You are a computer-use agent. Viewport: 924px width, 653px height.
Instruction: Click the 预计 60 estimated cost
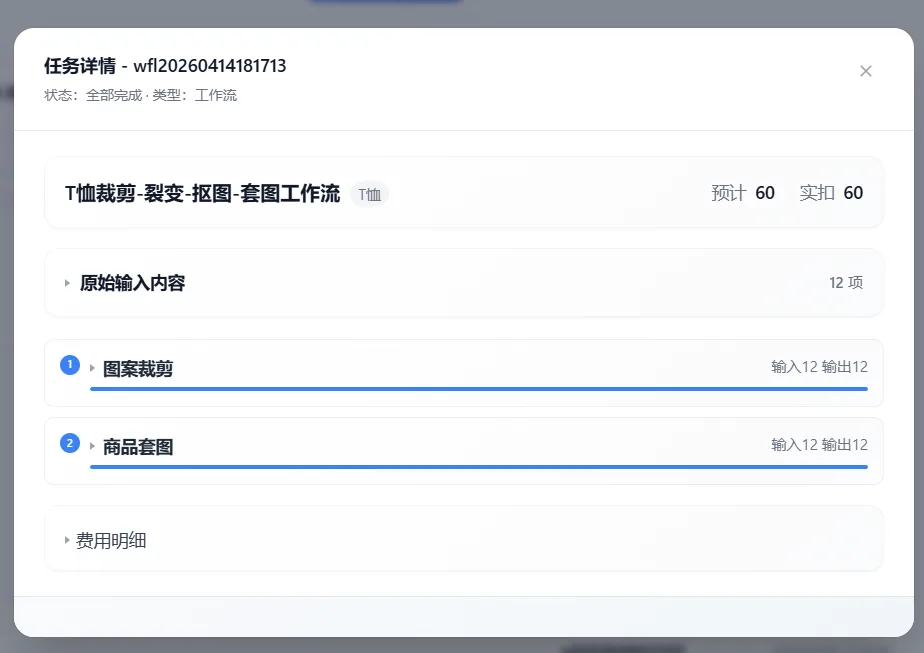pos(743,193)
